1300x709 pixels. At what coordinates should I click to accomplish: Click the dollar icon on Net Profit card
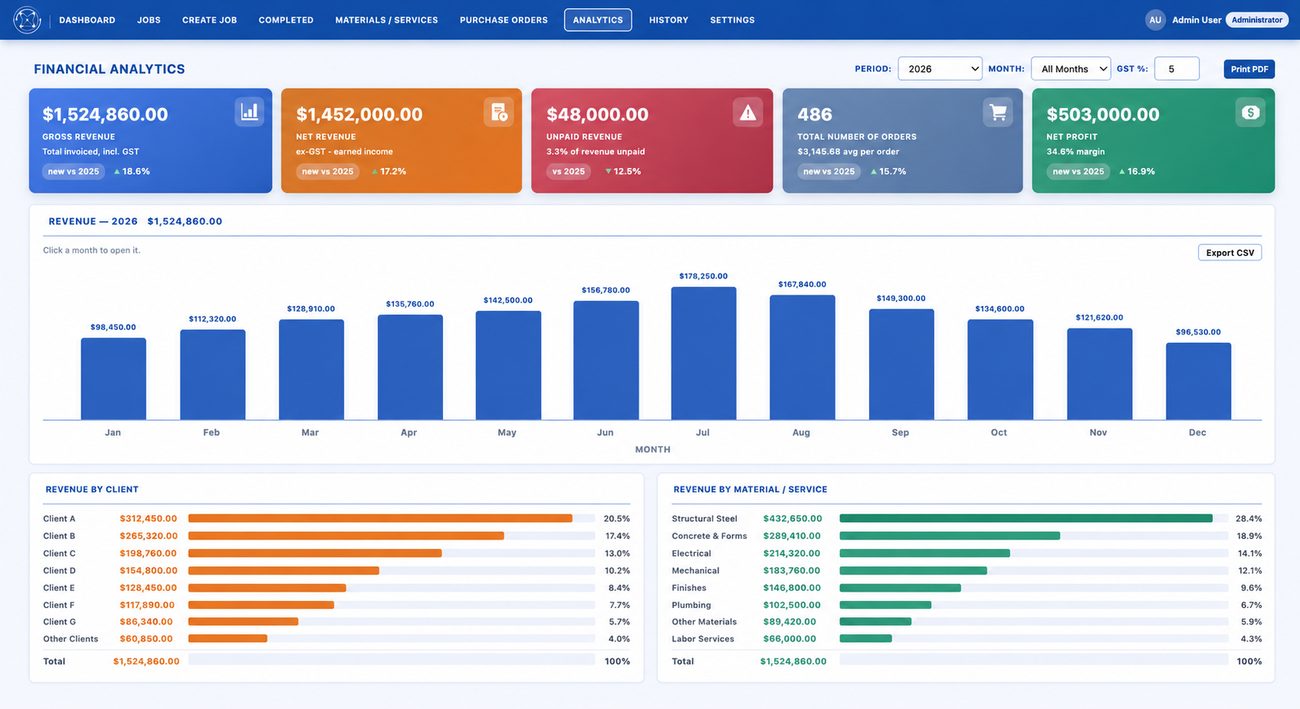(x=1250, y=112)
